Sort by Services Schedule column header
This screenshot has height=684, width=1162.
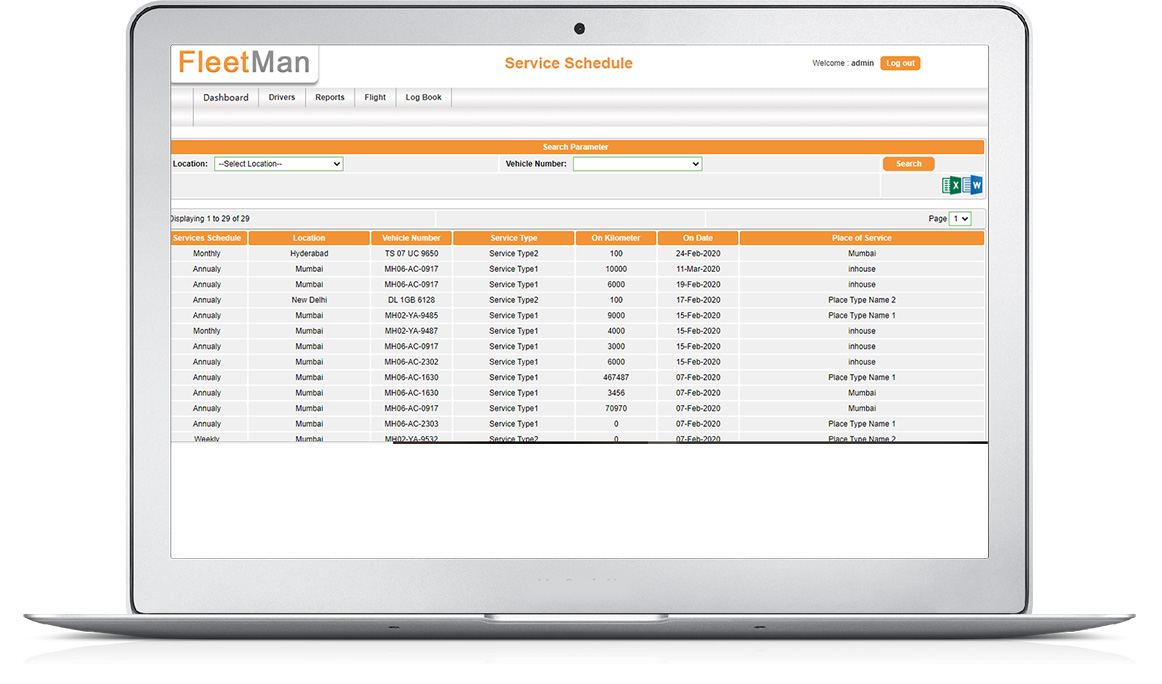point(207,238)
